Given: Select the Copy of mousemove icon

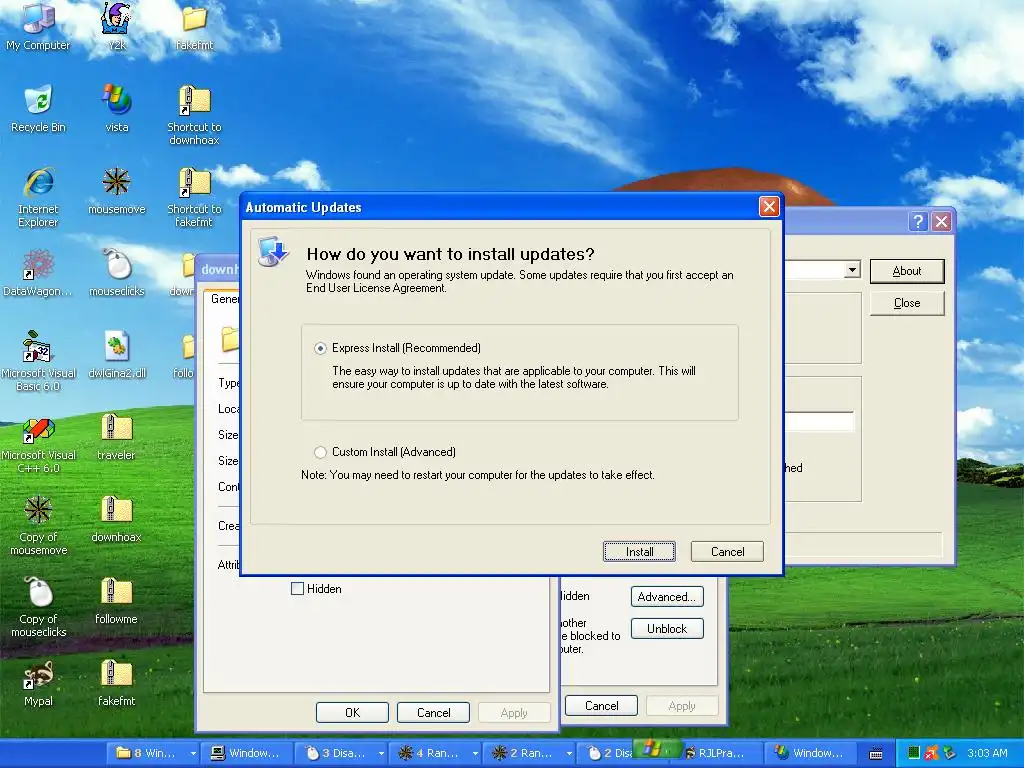Looking at the screenshot, I should 38,526.
